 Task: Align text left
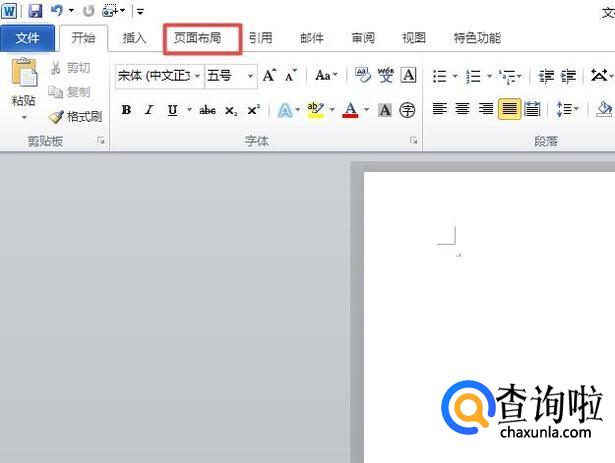tap(440, 109)
